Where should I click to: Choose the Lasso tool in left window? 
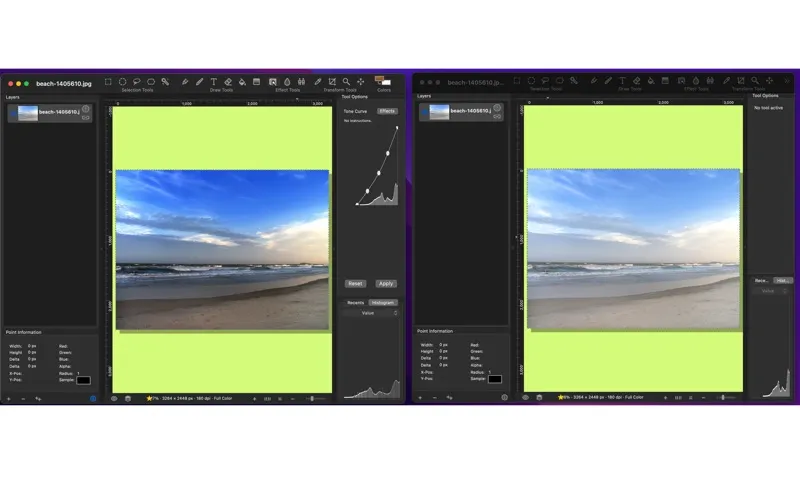click(137, 82)
